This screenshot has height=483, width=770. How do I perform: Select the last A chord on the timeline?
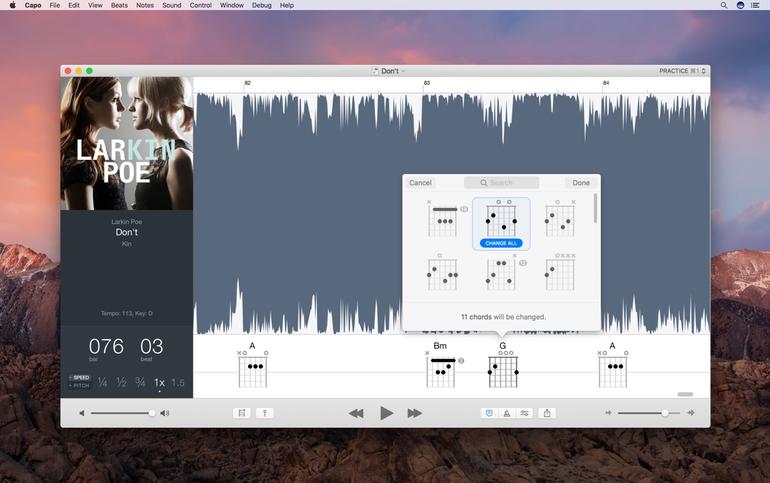pyautogui.click(x=612, y=366)
